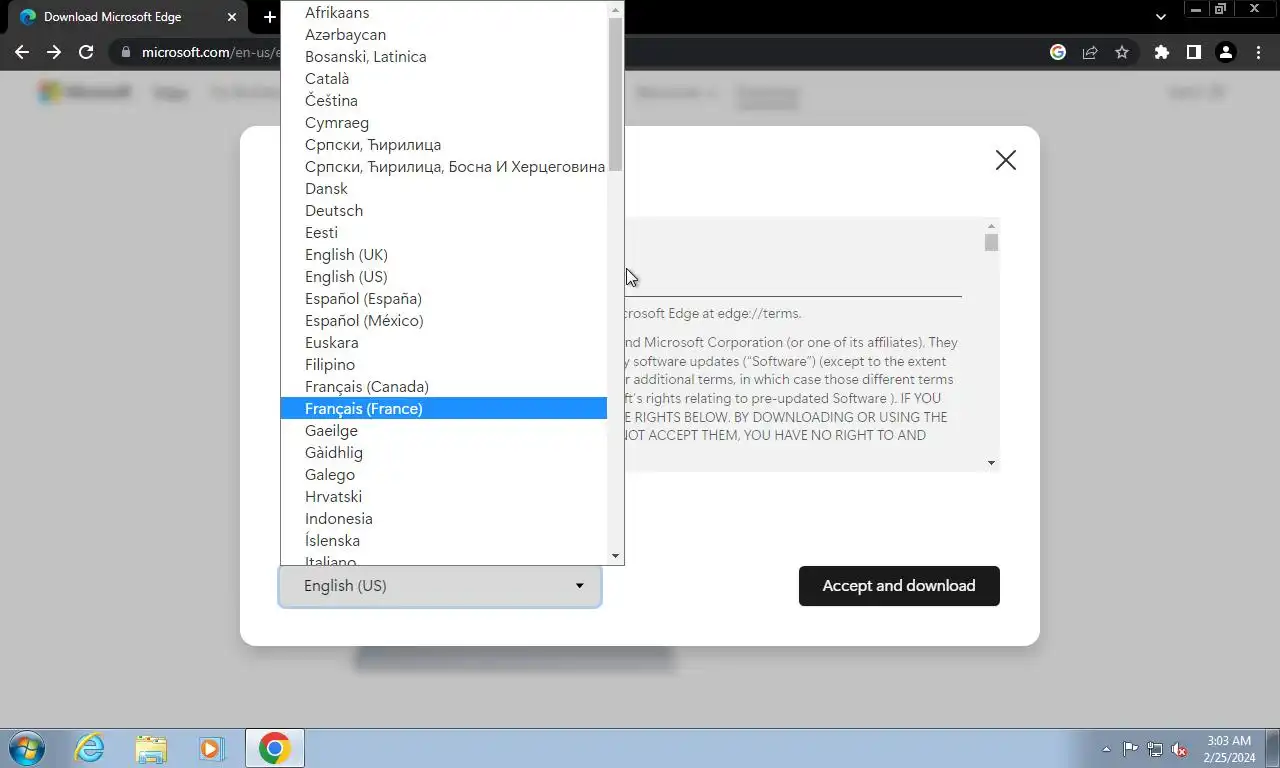Click the address bar URL
The image size is (1280, 768).
coord(210,52)
